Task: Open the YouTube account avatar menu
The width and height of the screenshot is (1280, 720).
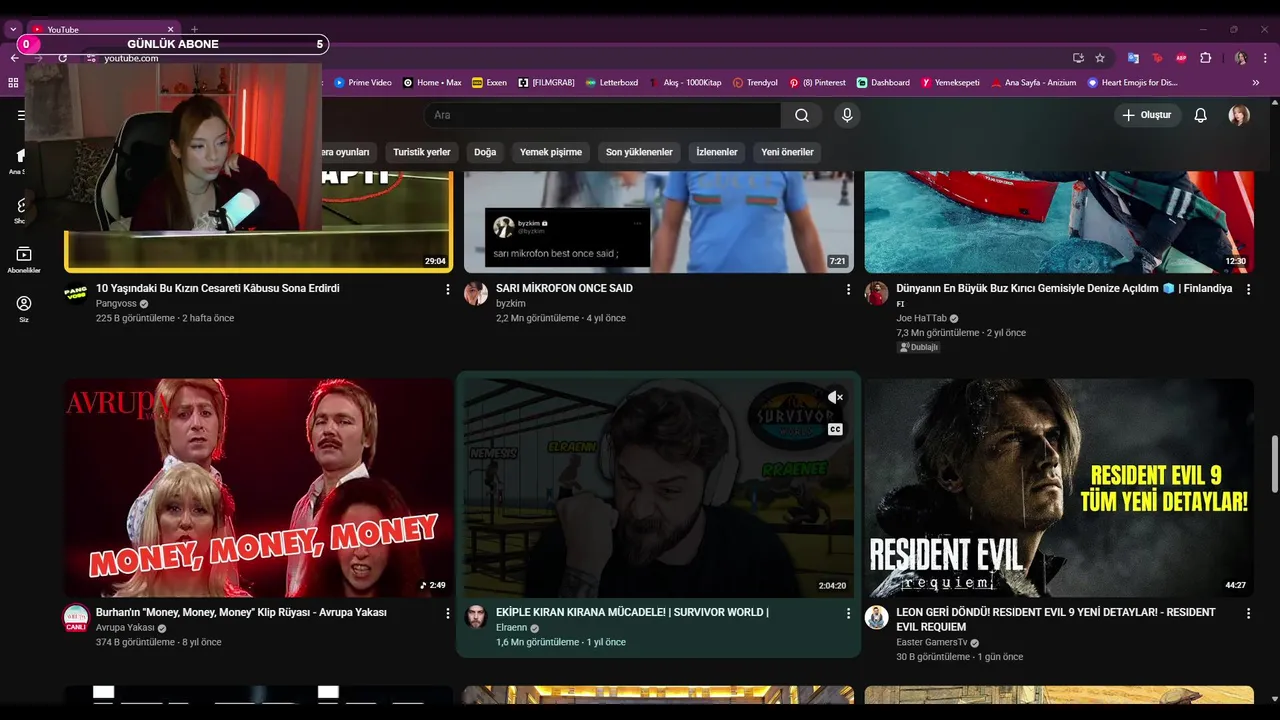Action: (x=1239, y=115)
